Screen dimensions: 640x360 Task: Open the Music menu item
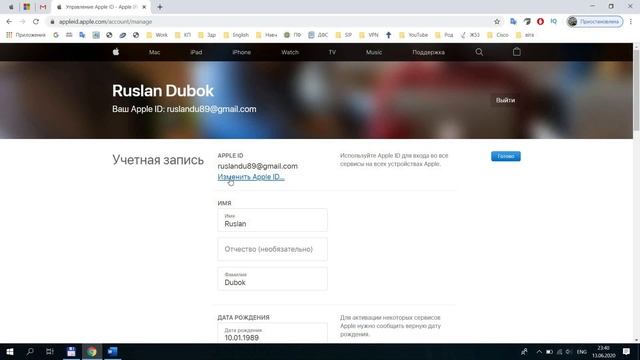tap(374, 52)
